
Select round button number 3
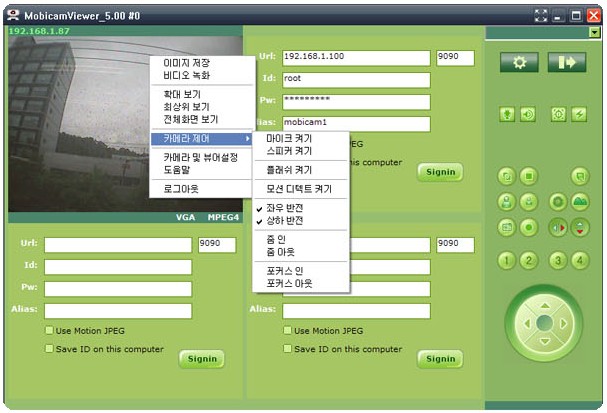point(558,260)
